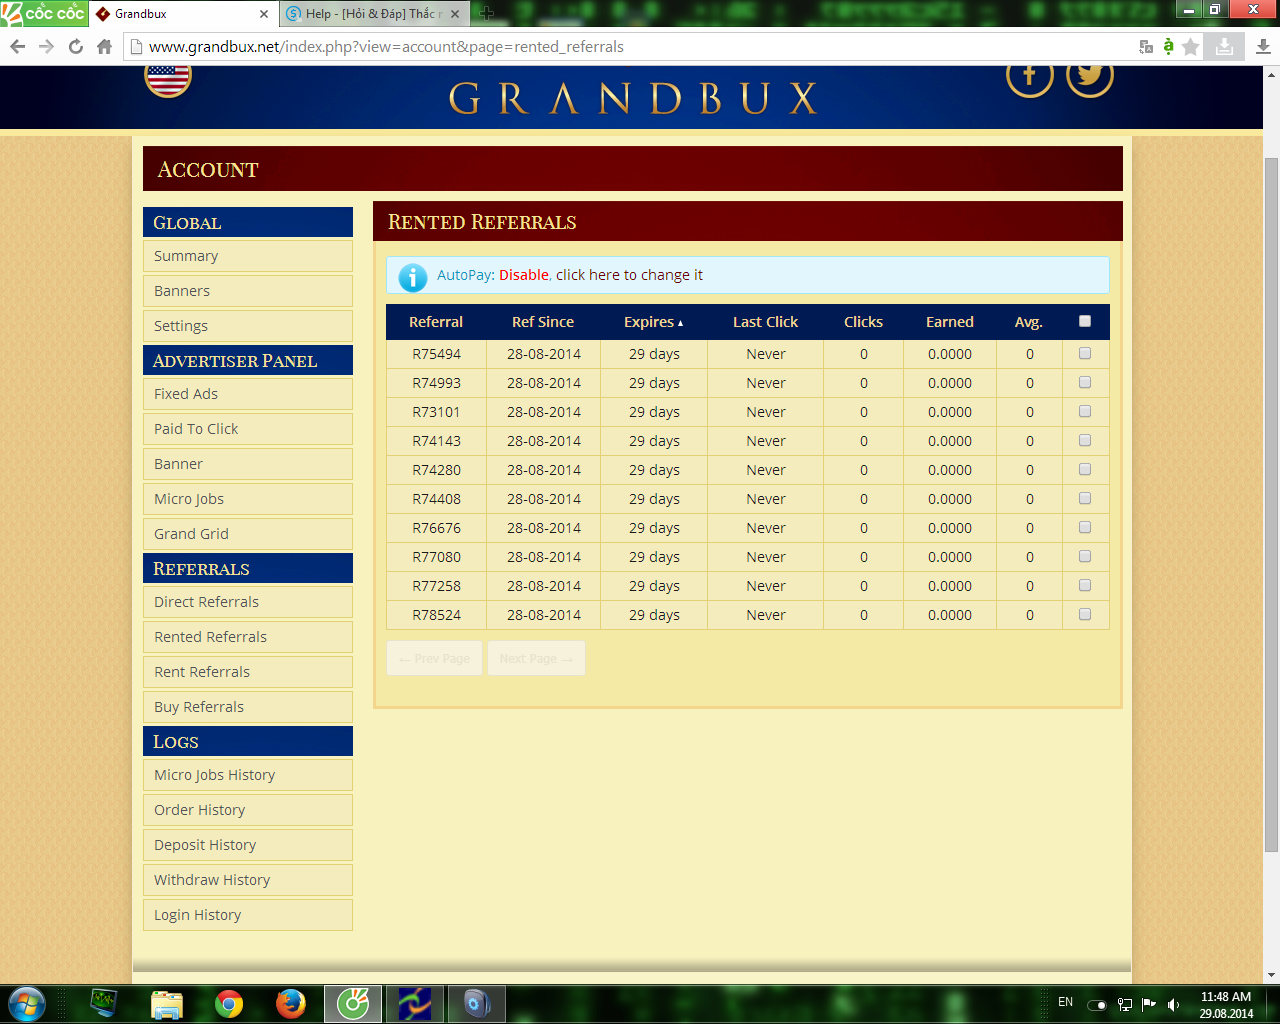Go forward with the forward arrow
Screen dimensions: 1280x1024
coord(46,47)
